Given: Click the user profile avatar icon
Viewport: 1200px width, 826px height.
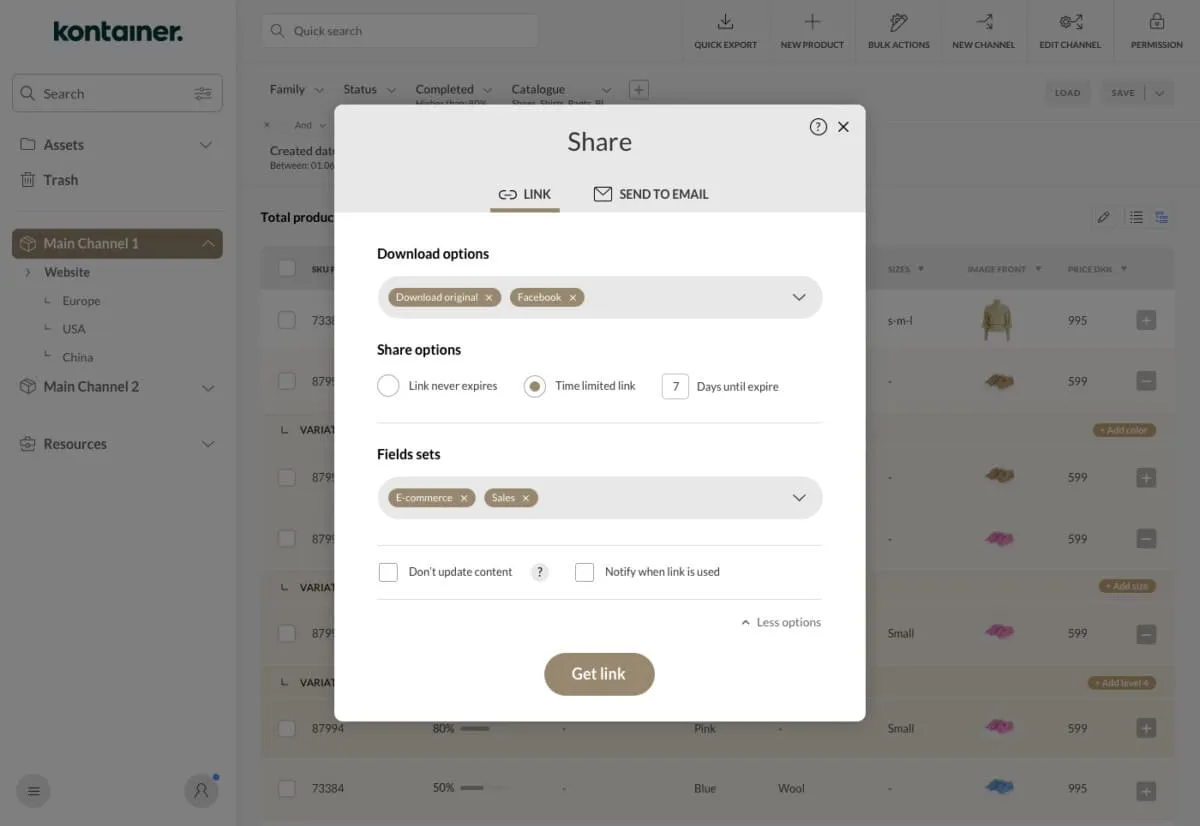Looking at the screenshot, I should [201, 791].
